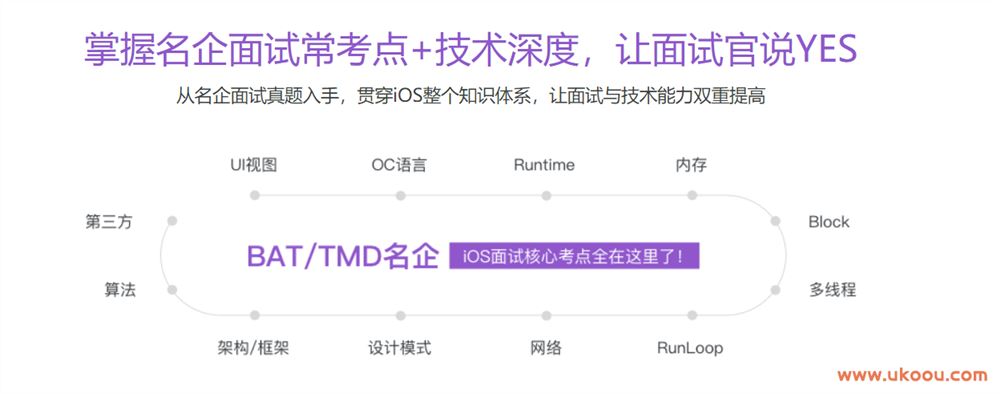
Task: Click the node dot below '内存'
Action: pos(692,195)
